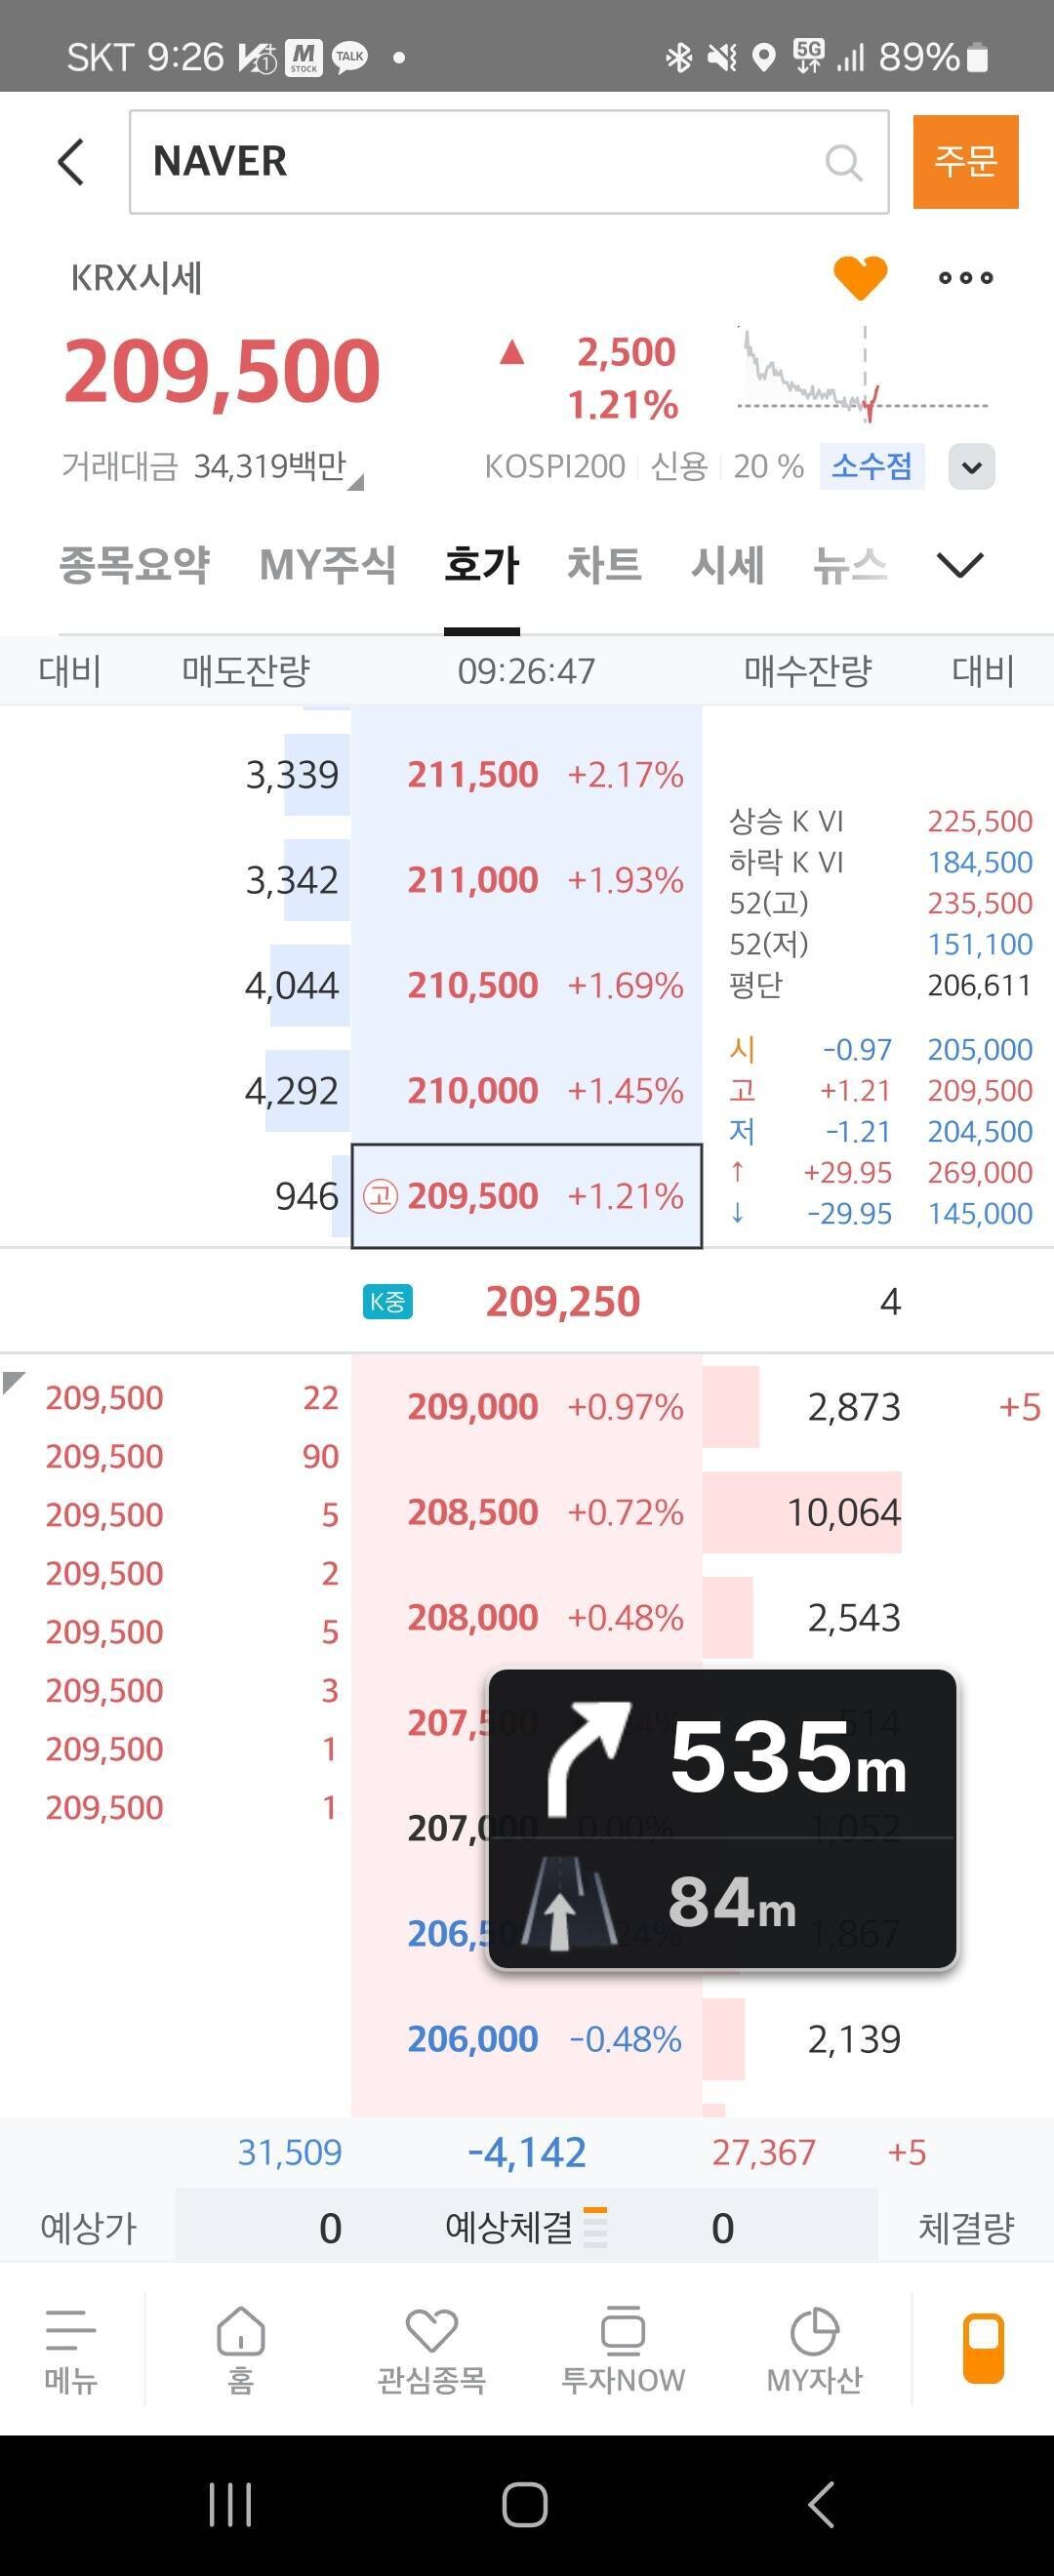Tap the magnifier search icon

coord(843,162)
